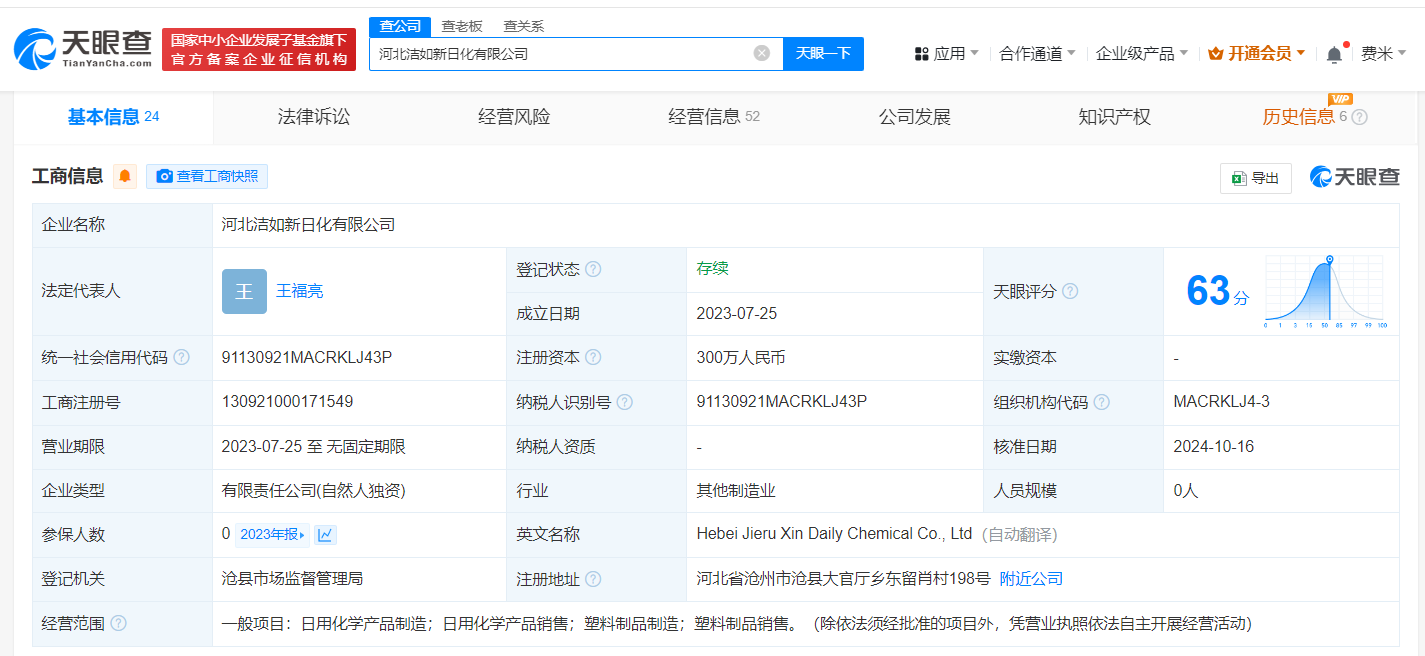Click the 63分 TianYan score
Image resolution: width=1425 pixels, height=656 pixels.
point(1217,291)
